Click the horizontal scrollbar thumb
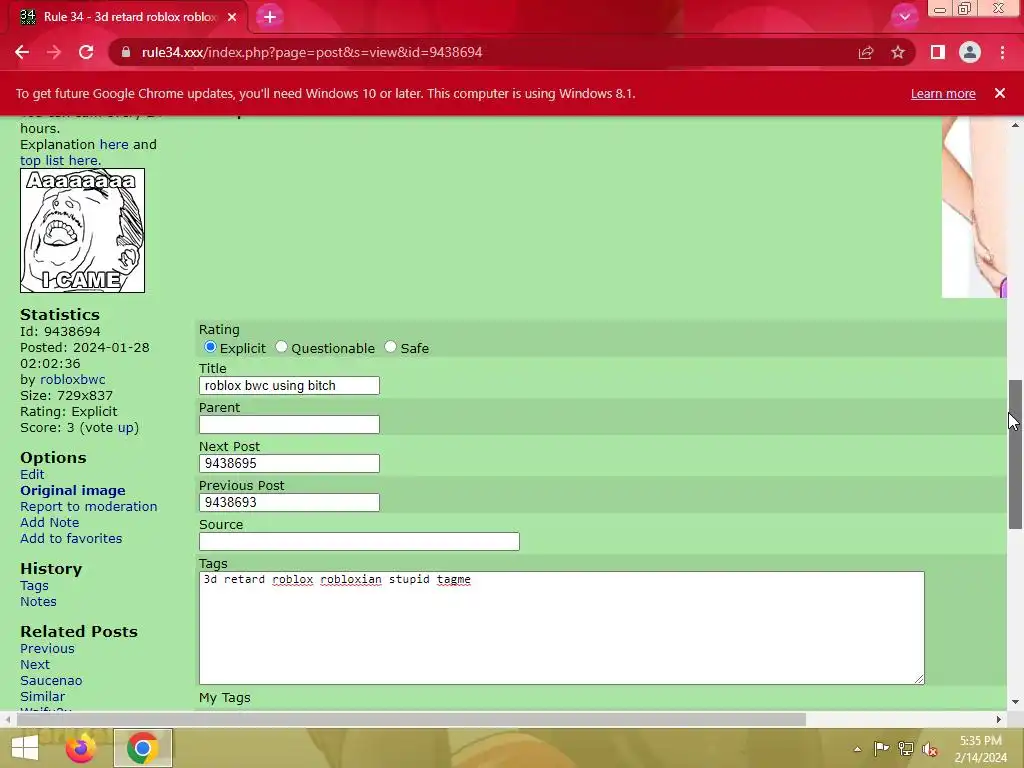This screenshot has height=768, width=1024. pyautogui.click(x=411, y=720)
